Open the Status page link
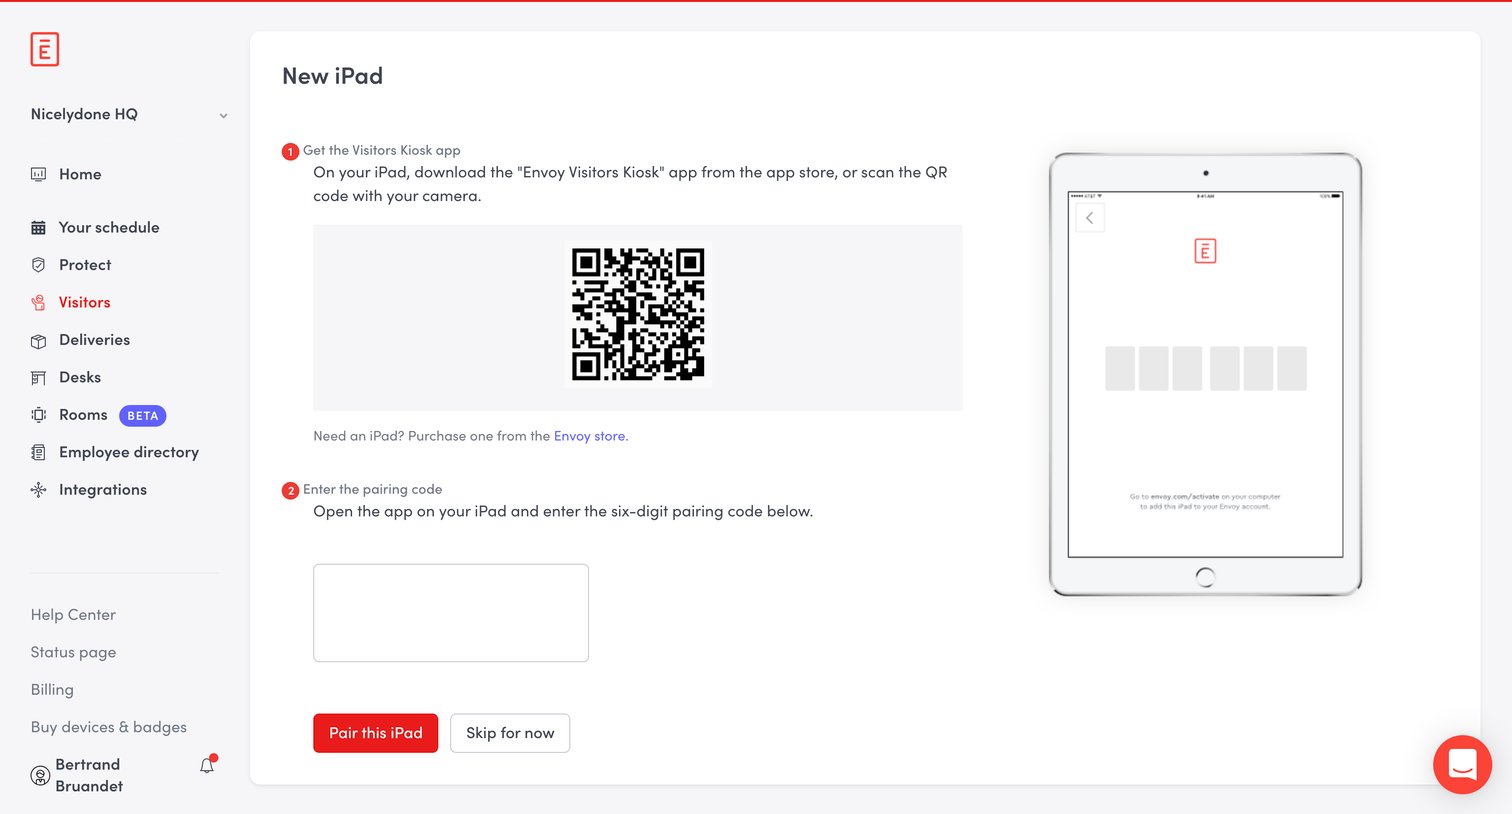The image size is (1512, 814). click(x=73, y=652)
